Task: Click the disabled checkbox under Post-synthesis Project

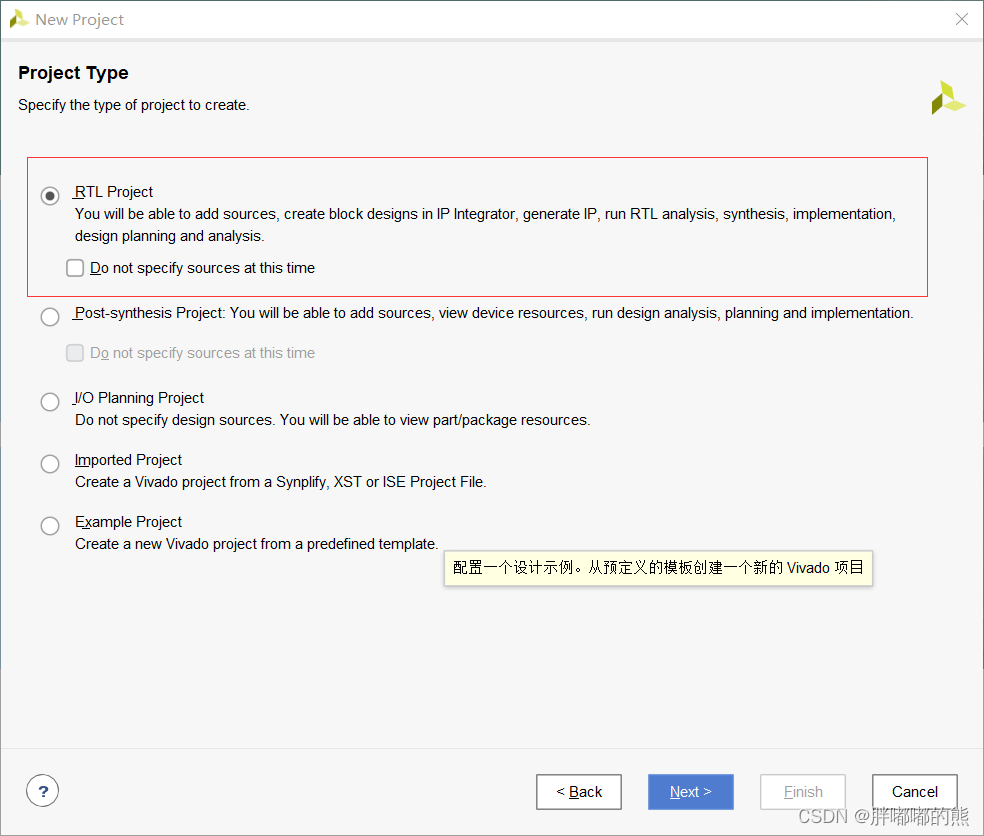Action: coord(75,353)
